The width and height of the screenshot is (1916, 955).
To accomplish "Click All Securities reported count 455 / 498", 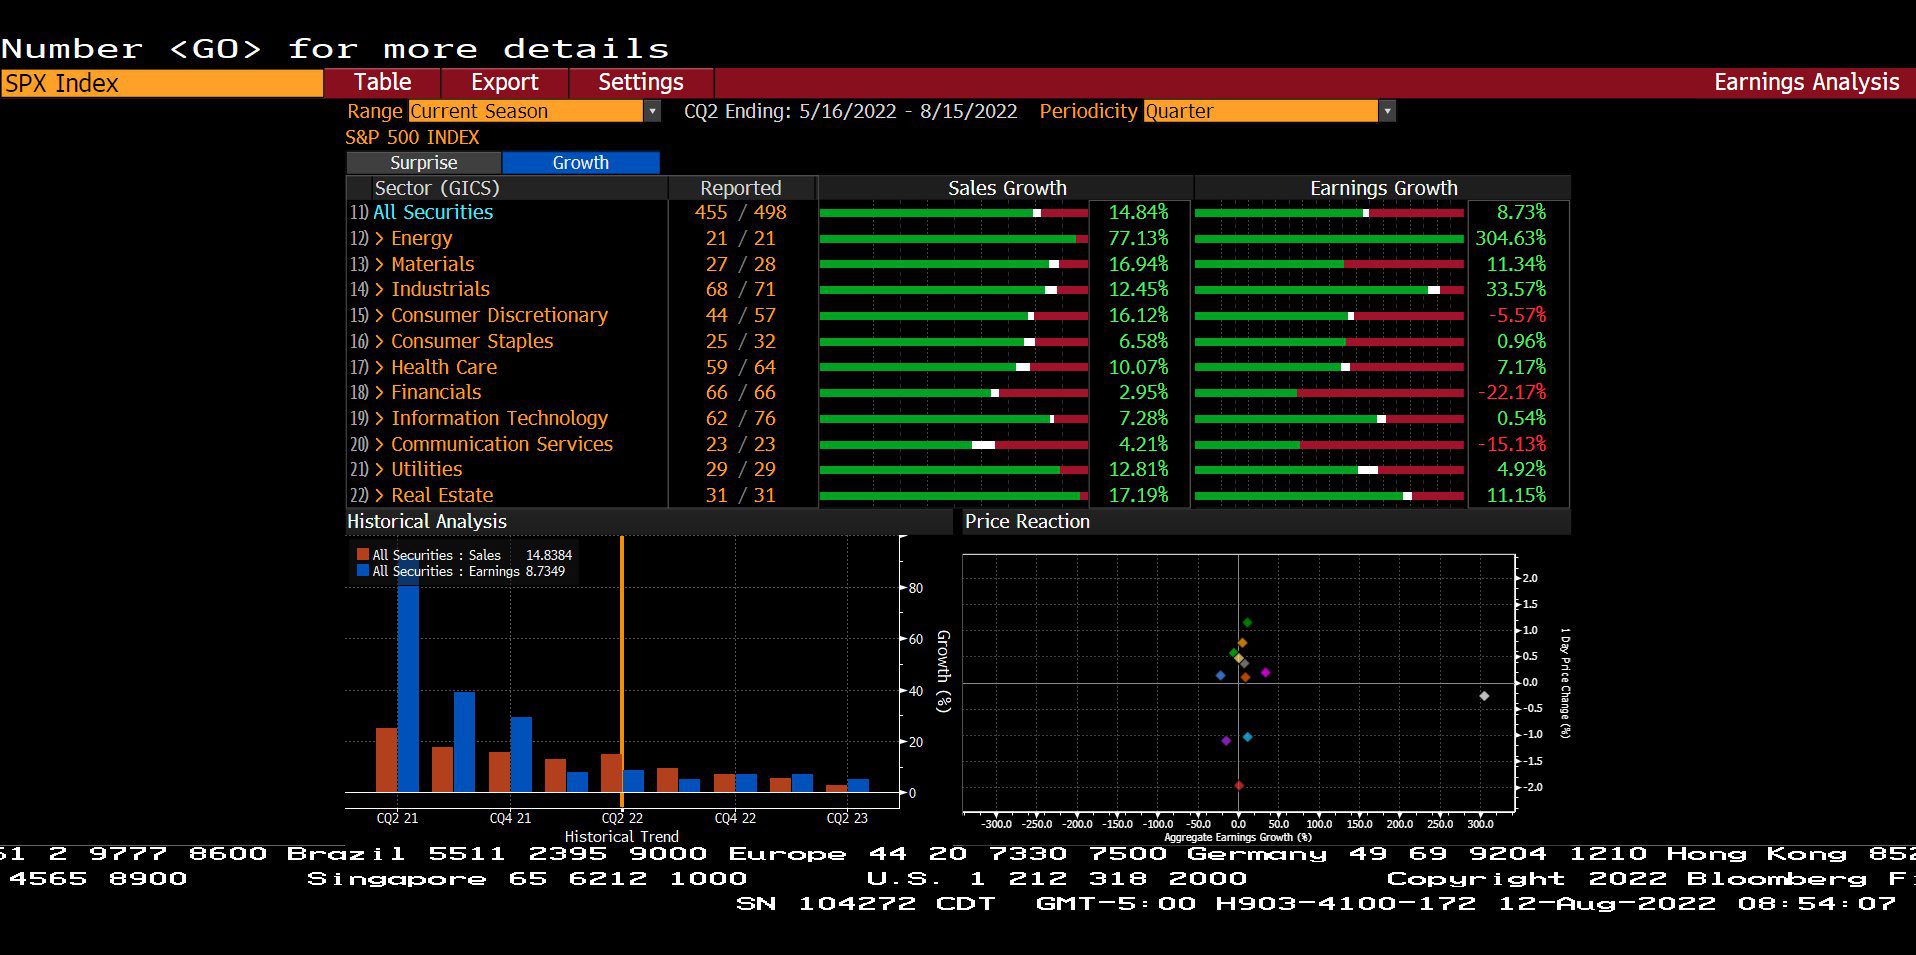I will click(741, 212).
